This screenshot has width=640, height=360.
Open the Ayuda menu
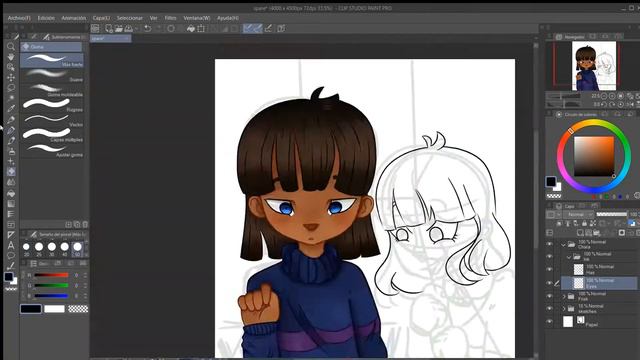(x=228, y=18)
